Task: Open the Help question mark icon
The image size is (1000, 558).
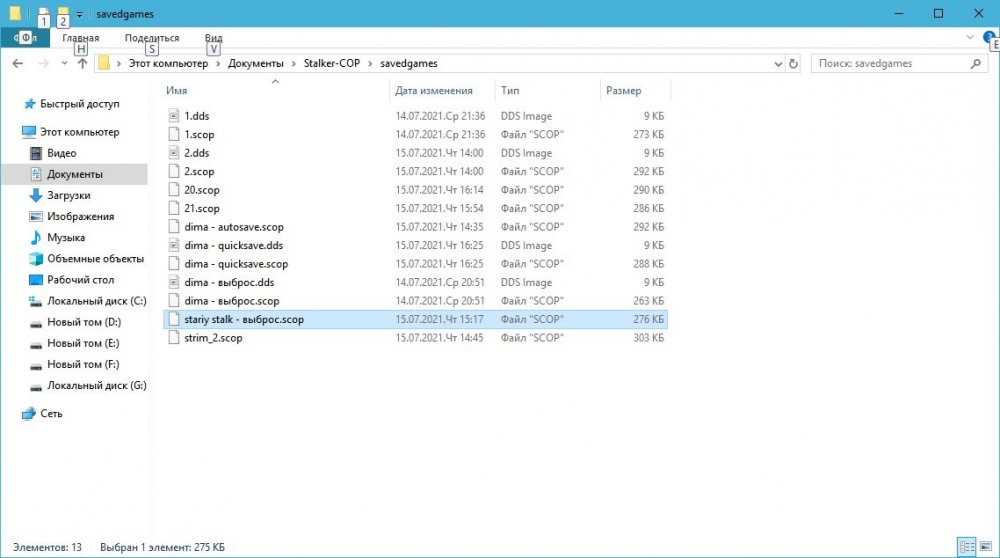Action: [989, 37]
